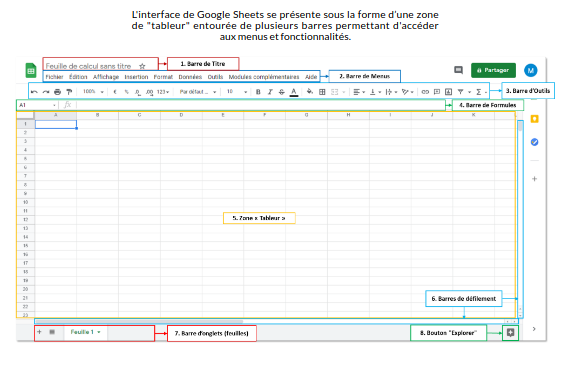This screenshot has width=568, height=372.
Task: Click the borders grid icon
Action: 322,92
